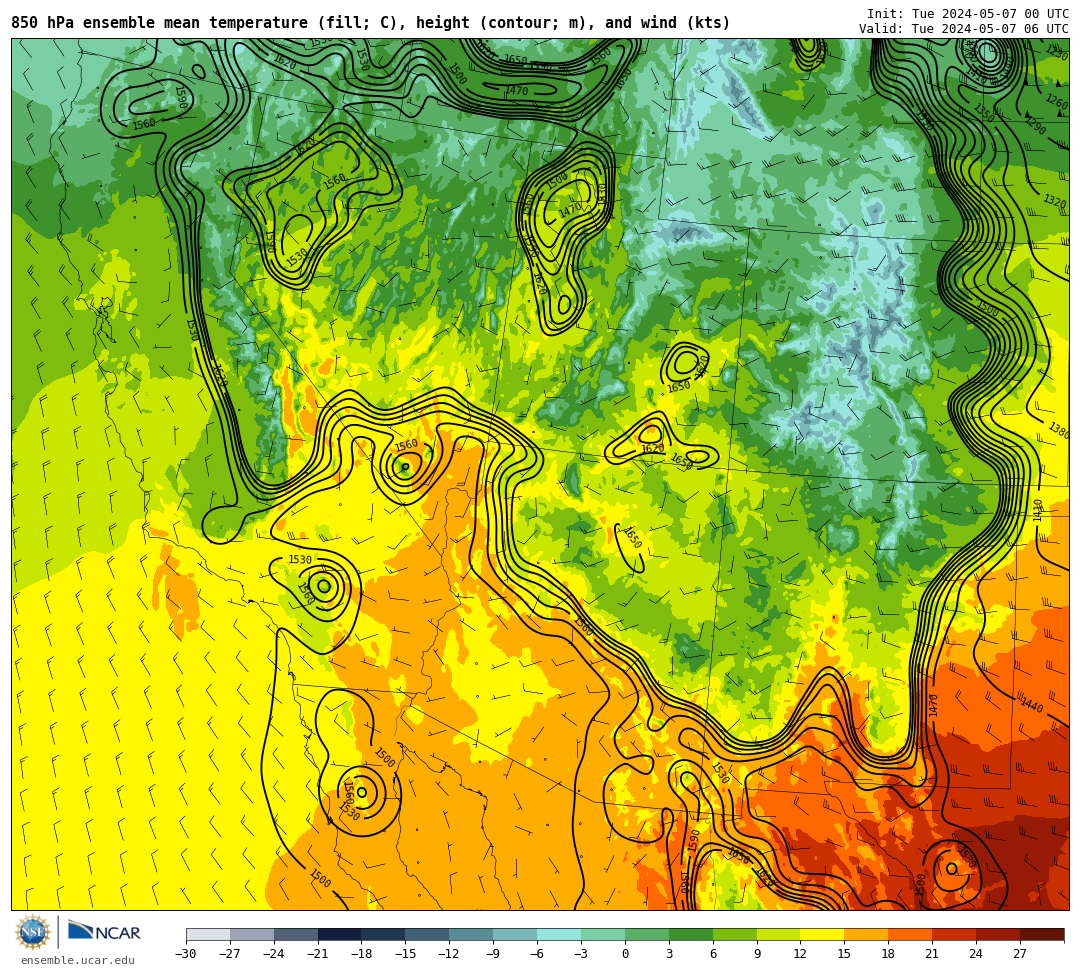Pick the green 3 to 6 colorbar swatch
1080x973 pixels.
point(691,934)
